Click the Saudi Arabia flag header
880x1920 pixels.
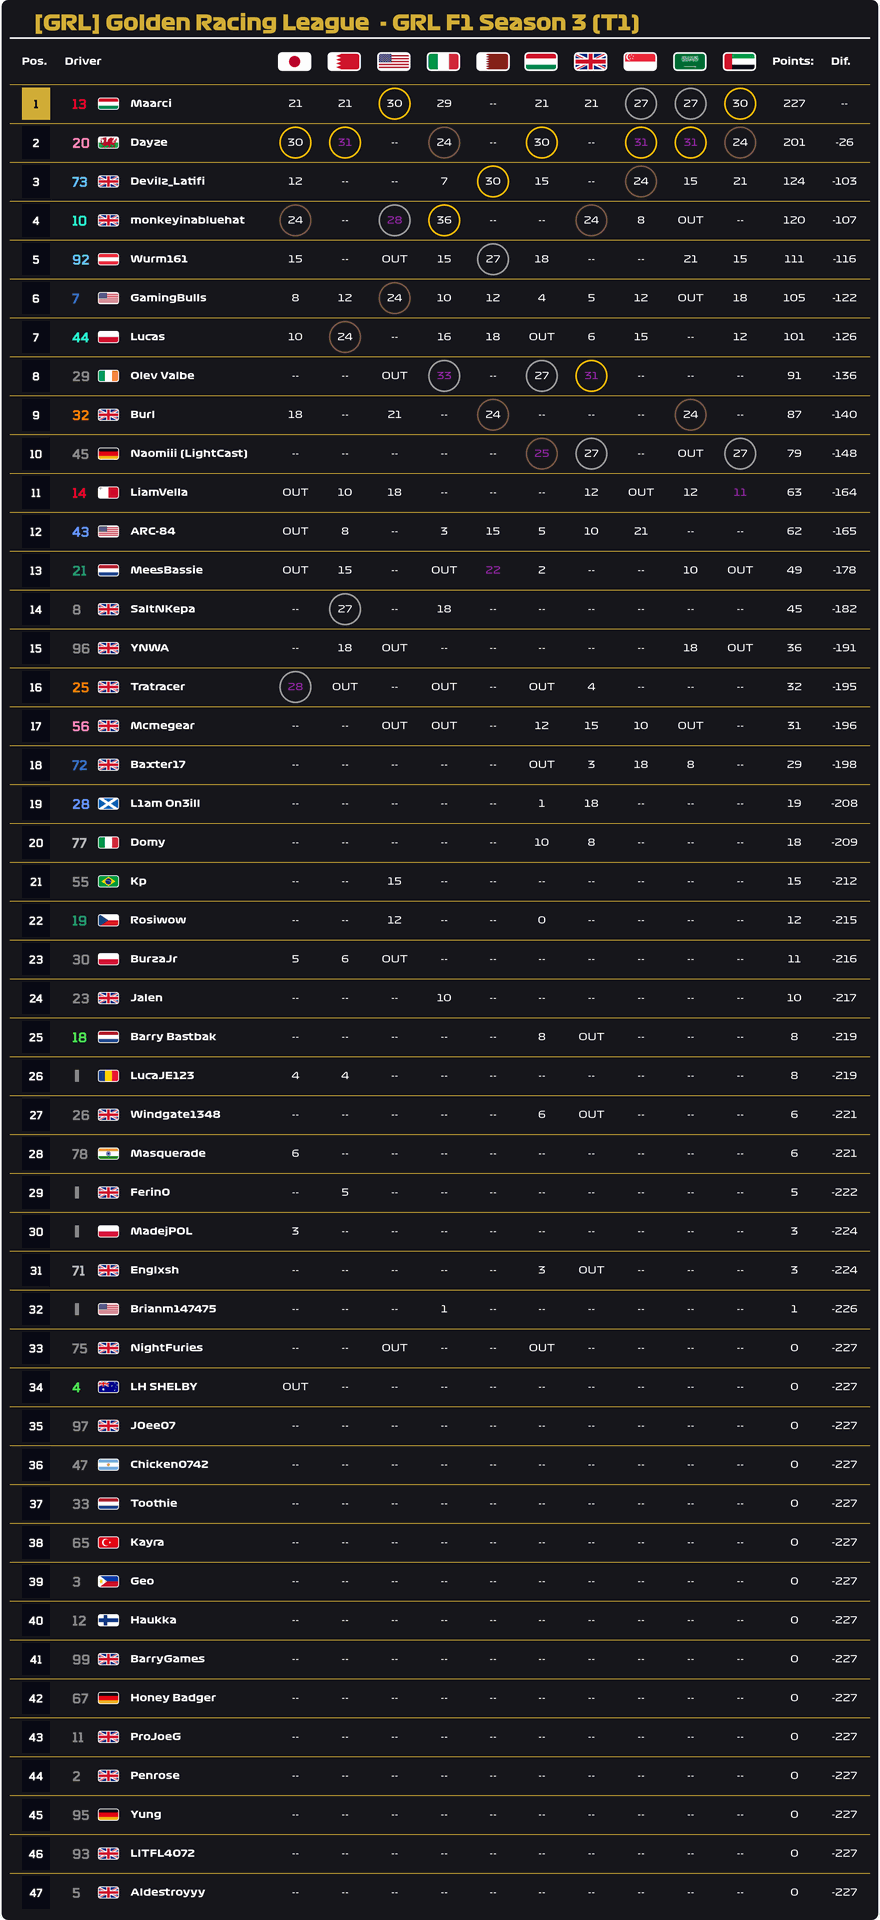pyautogui.click(x=690, y=62)
